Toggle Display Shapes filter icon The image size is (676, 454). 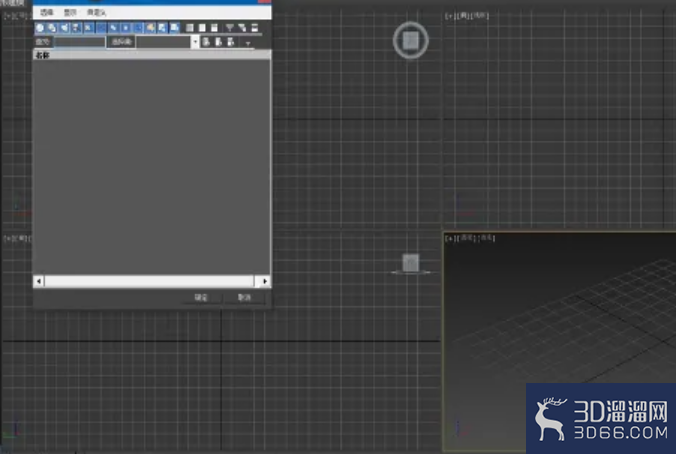(52, 28)
